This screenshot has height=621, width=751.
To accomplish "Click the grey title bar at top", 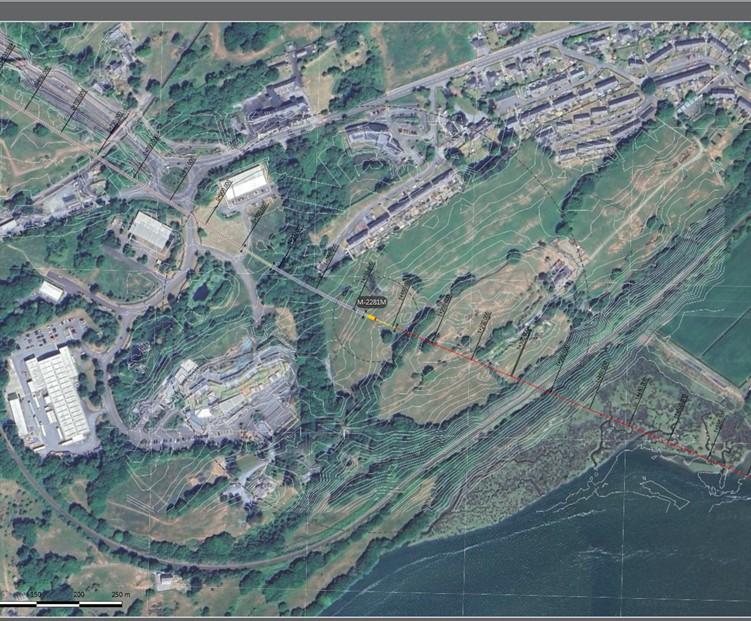I will (375, 10).
